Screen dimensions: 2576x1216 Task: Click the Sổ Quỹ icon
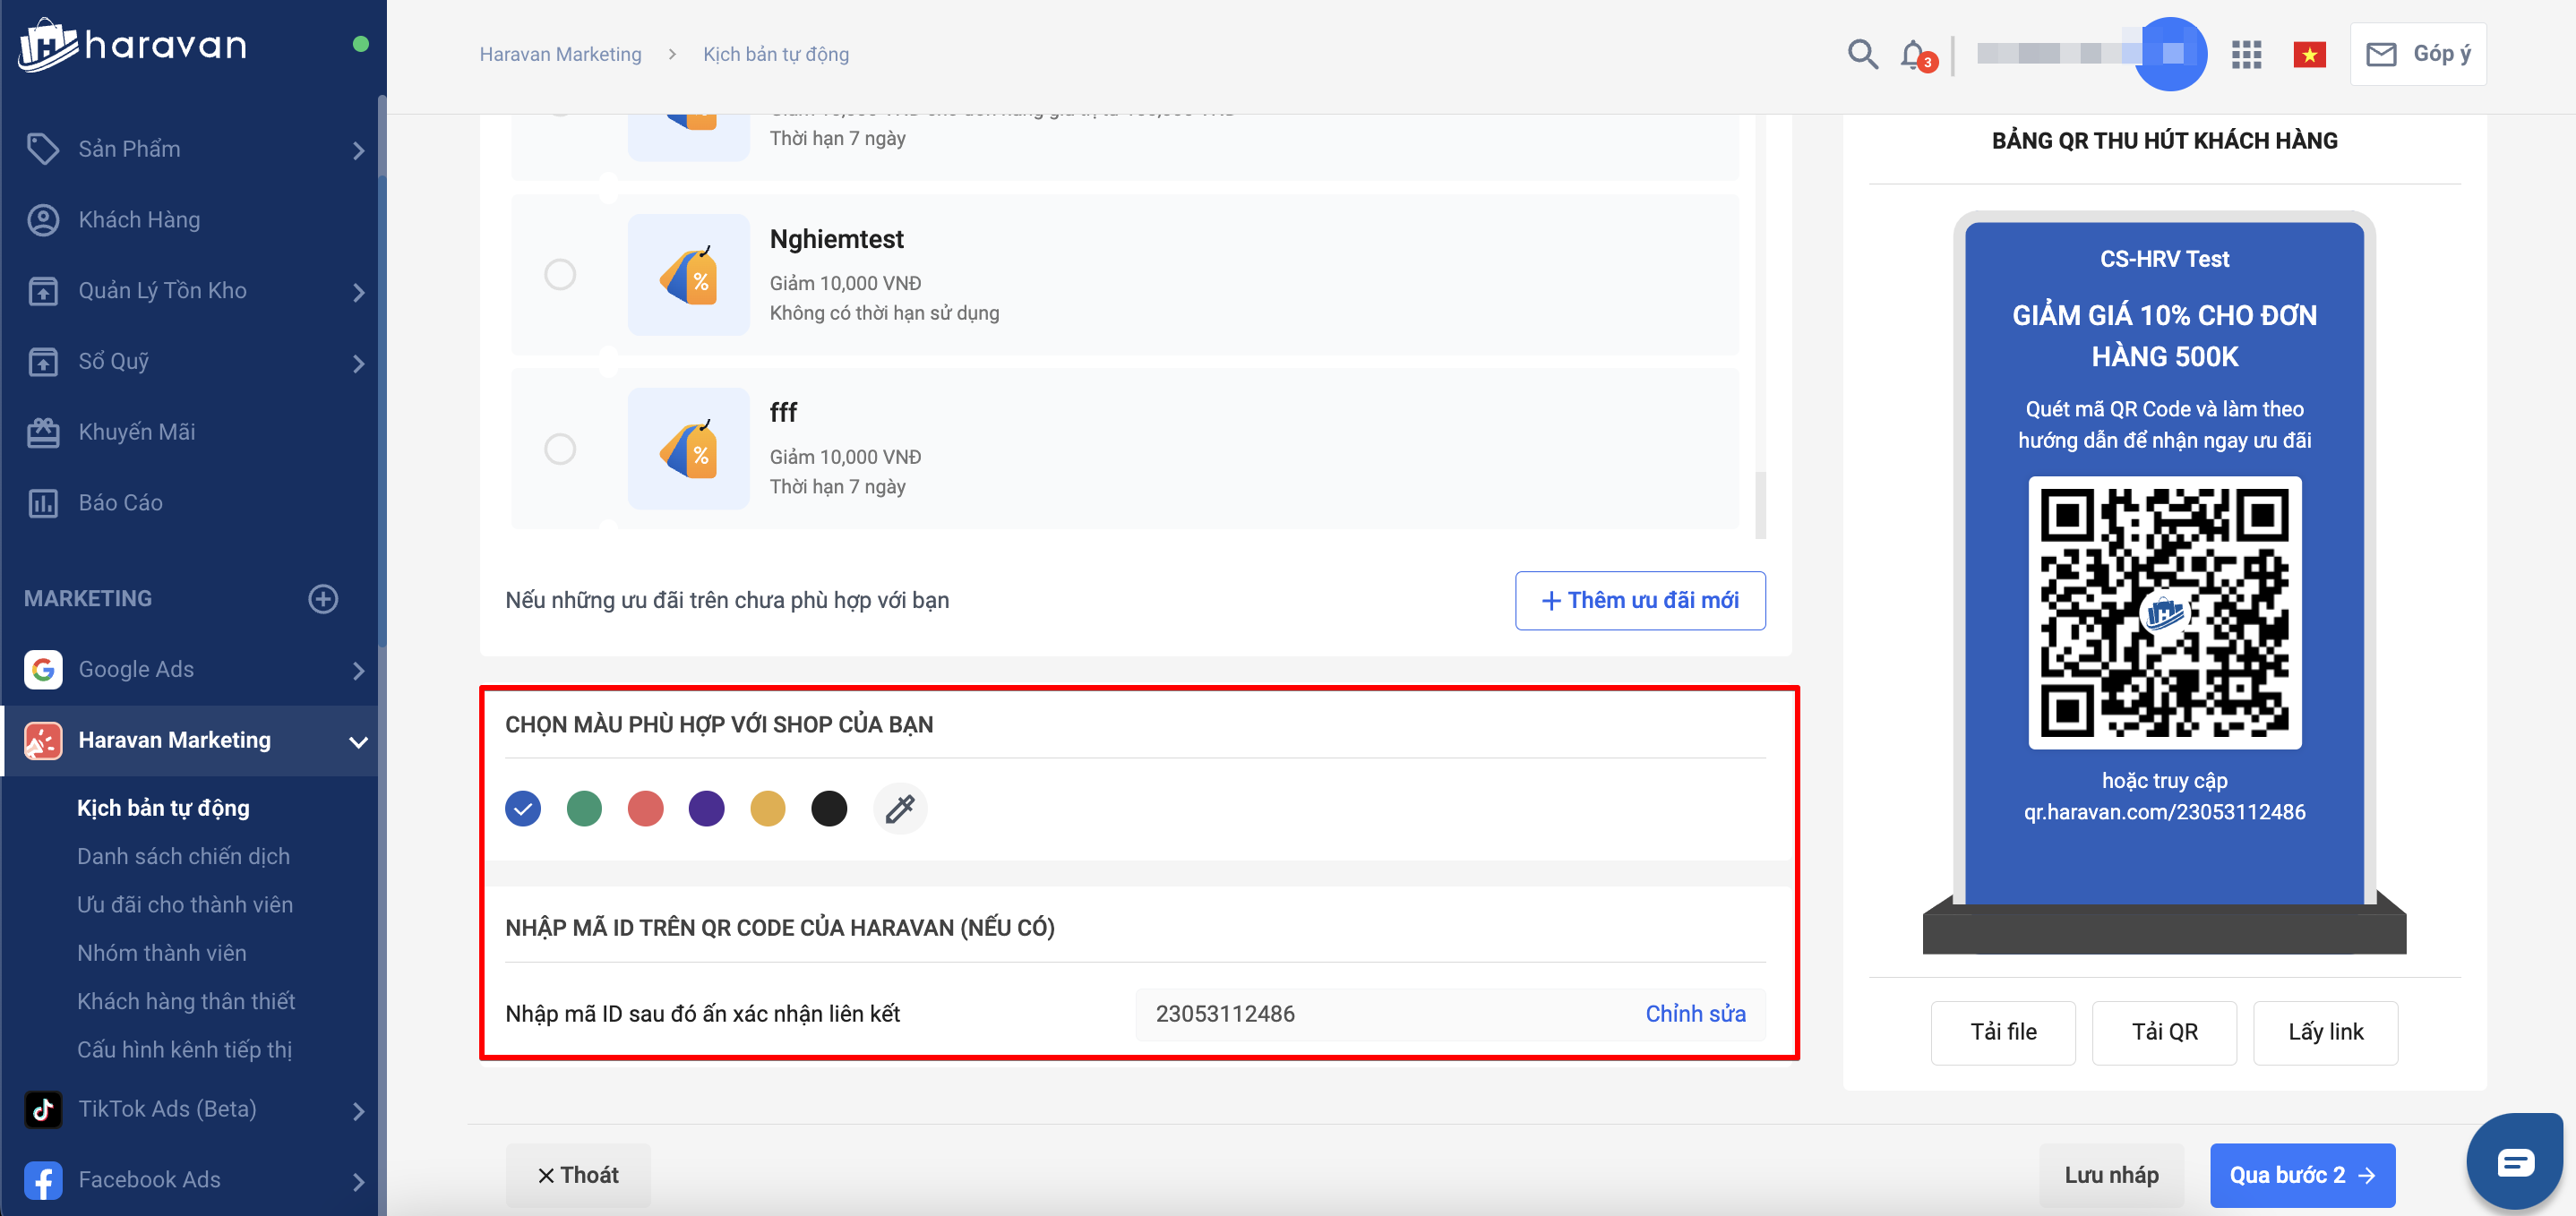click(x=43, y=361)
